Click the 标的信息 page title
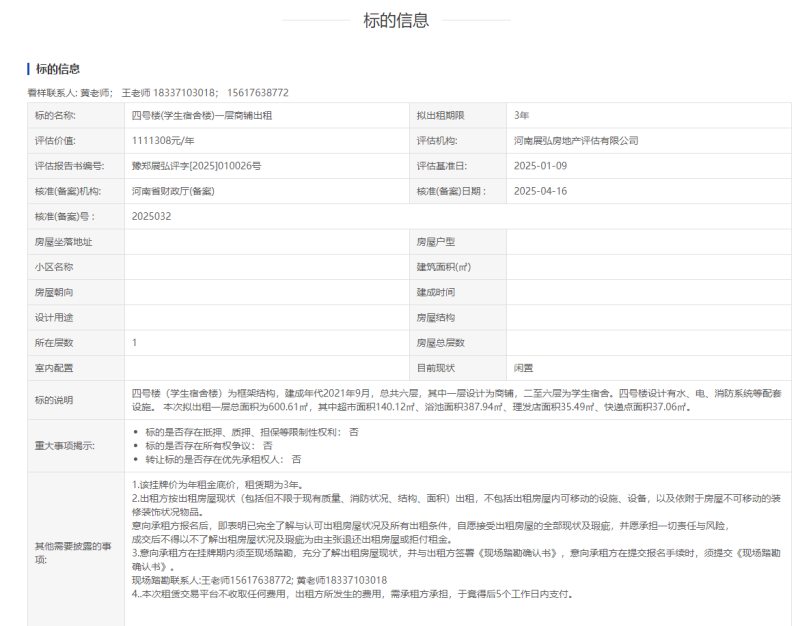The height and width of the screenshot is (626, 800). tap(396, 20)
